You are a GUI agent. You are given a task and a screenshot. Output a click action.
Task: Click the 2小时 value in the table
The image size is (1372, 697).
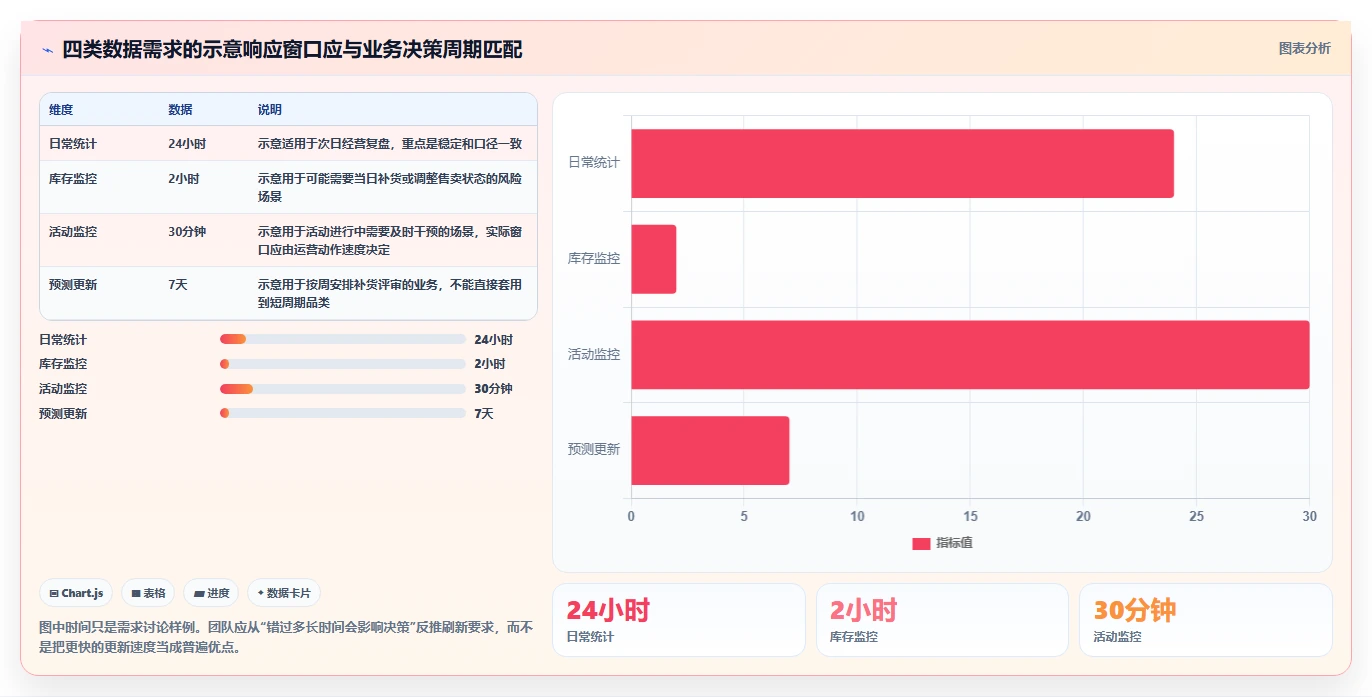(x=184, y=179)
